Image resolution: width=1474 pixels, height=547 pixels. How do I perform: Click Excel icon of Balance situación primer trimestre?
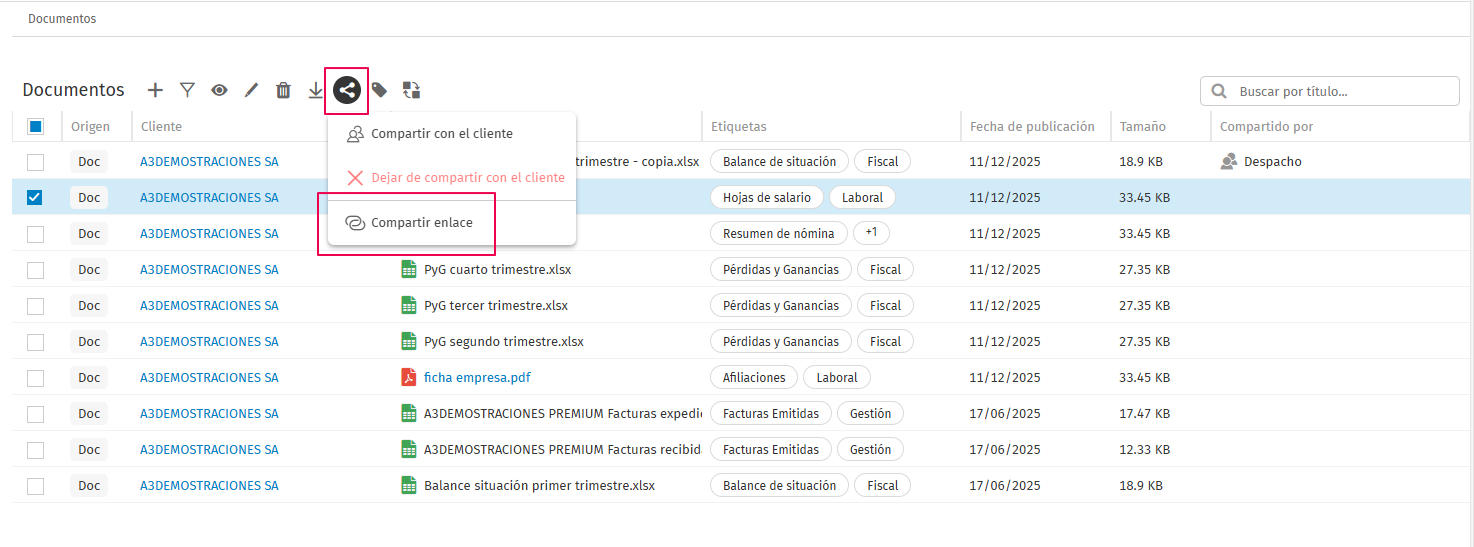click(x=408, y=485)
